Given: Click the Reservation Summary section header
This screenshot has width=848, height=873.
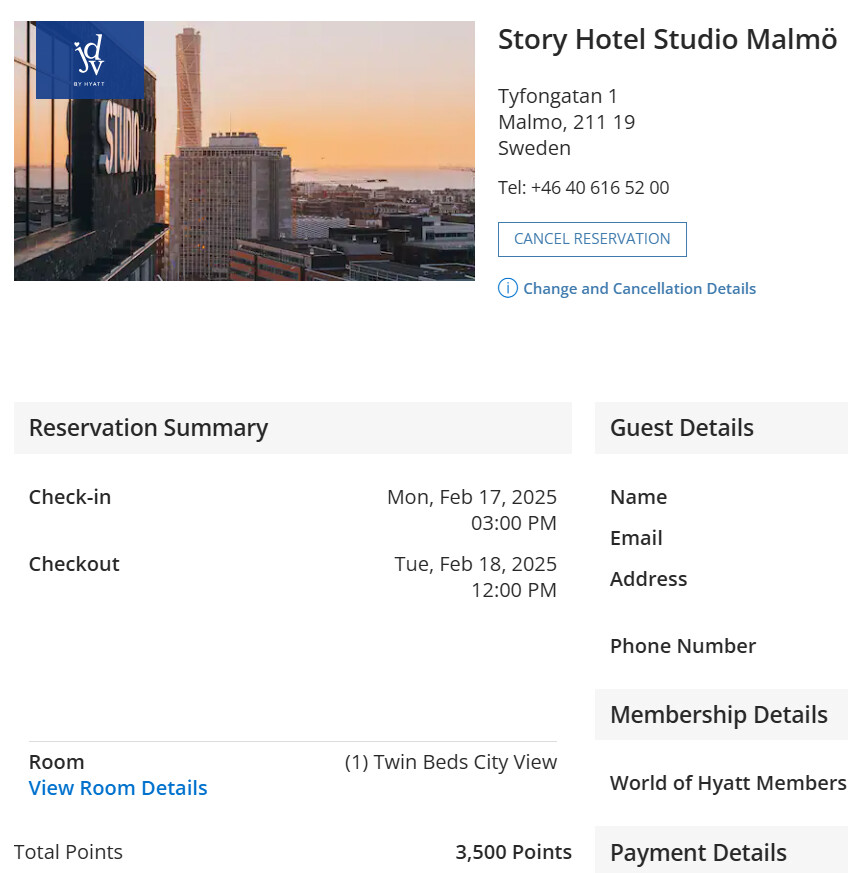Looking at the screenshot, I should pos(148,428).
